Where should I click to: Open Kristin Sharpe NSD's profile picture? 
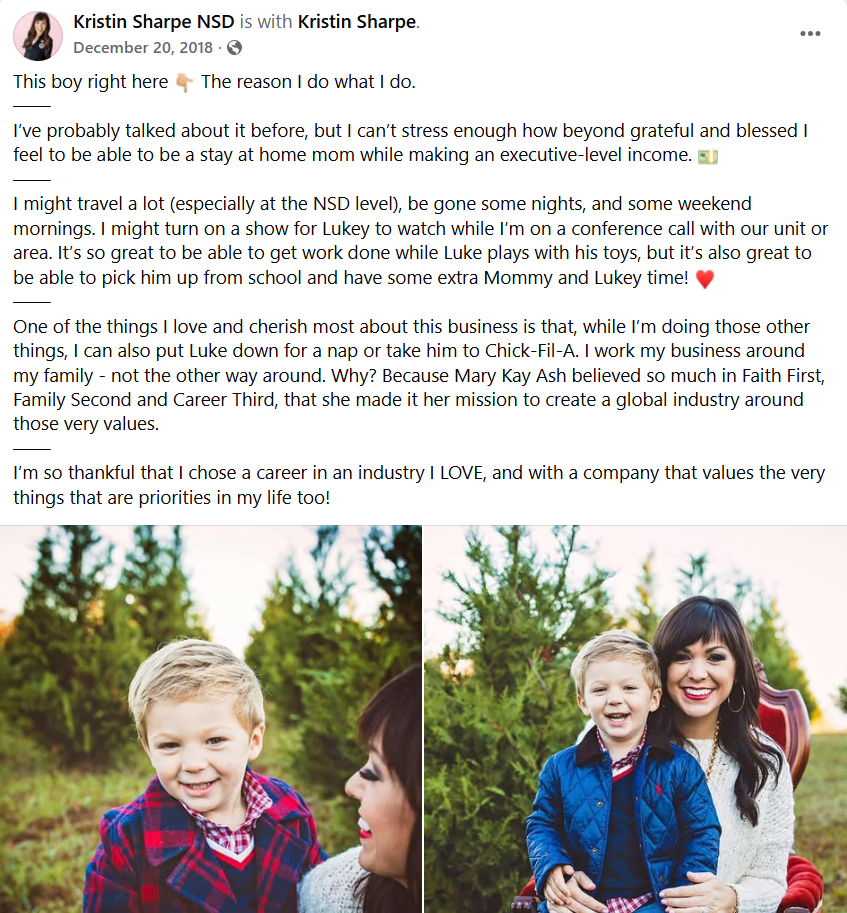tap(38, 36)
